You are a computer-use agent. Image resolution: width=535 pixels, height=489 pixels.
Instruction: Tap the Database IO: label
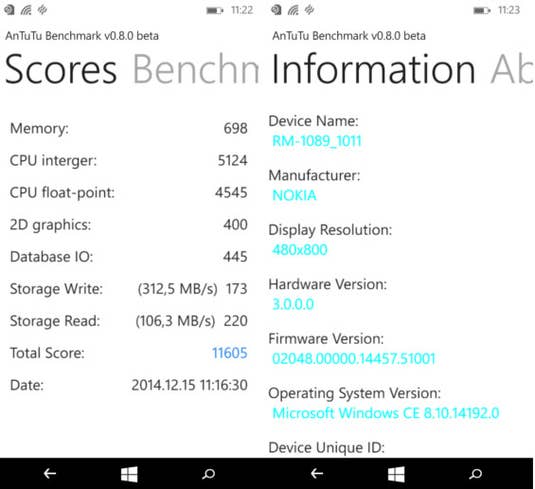[52, 257]
